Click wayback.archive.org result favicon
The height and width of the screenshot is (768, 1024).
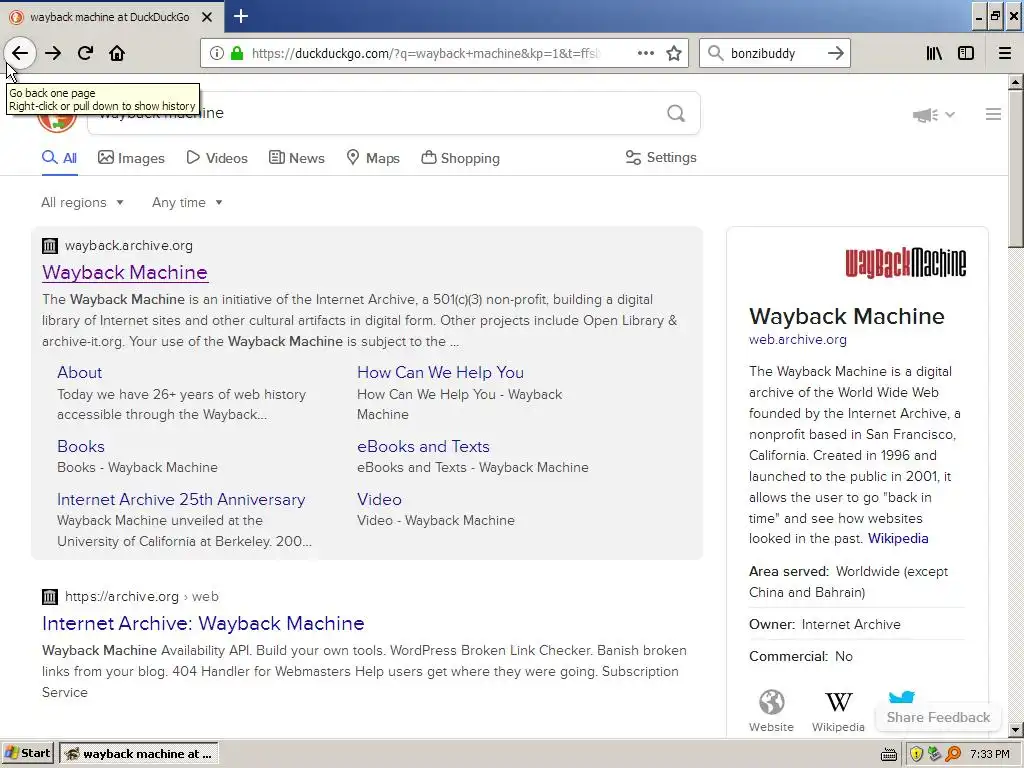pyautogui.click(x=50, y=246)
